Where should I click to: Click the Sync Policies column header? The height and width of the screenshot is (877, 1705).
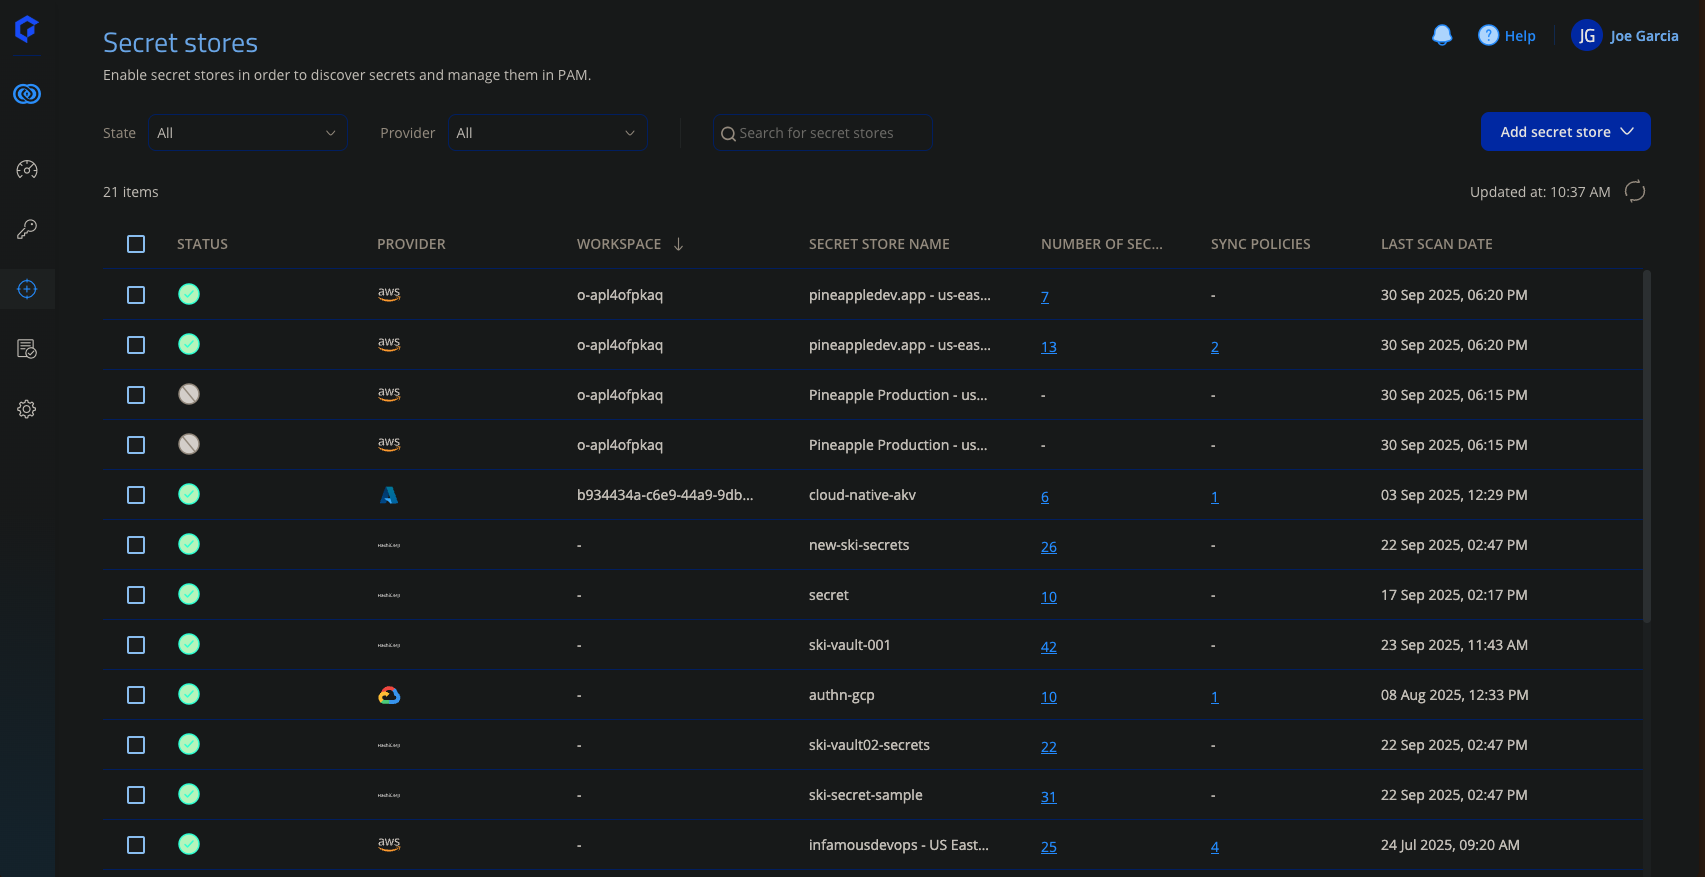pyautogui.click(x=1260, y=244)
